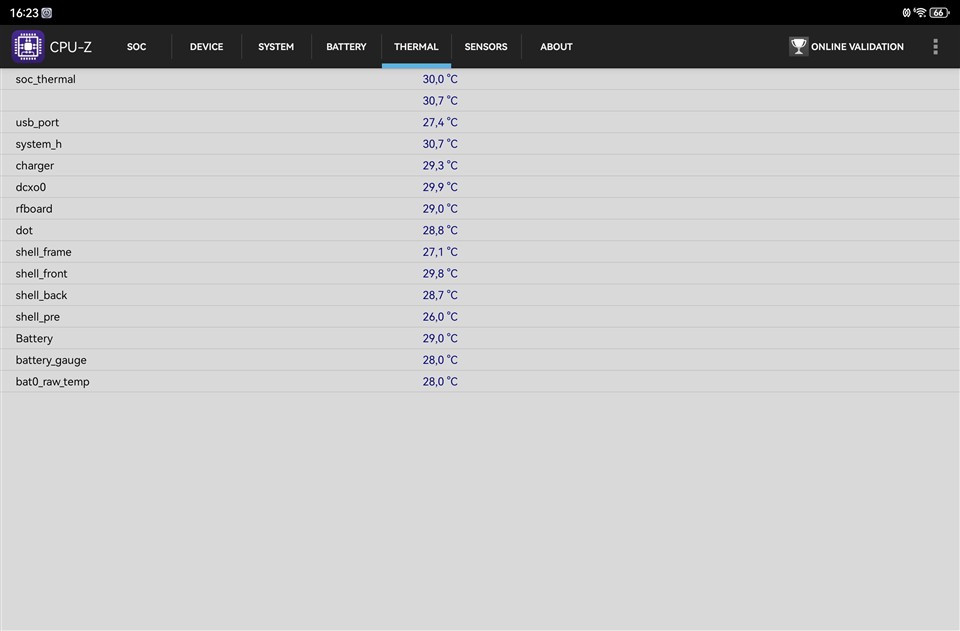This screenshot has width=960, height=631.
Task: Tap the icon next to the clock
Action: (x=47, y=13)
